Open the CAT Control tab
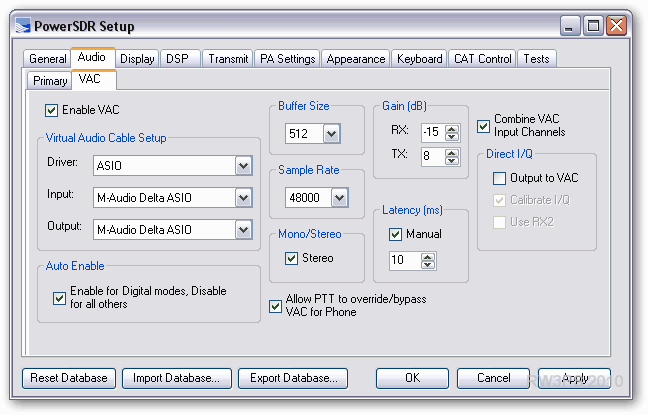The image size is (648, 415). (x=482, y=59)
